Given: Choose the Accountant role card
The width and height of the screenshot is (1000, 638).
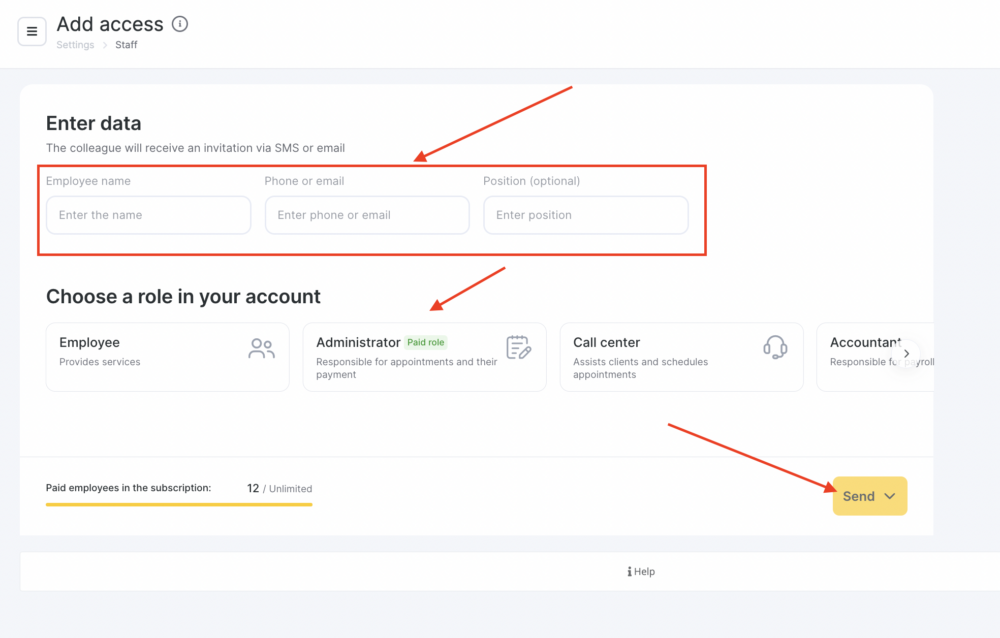Looking at the screenshot, I should [x=875, y=357].
